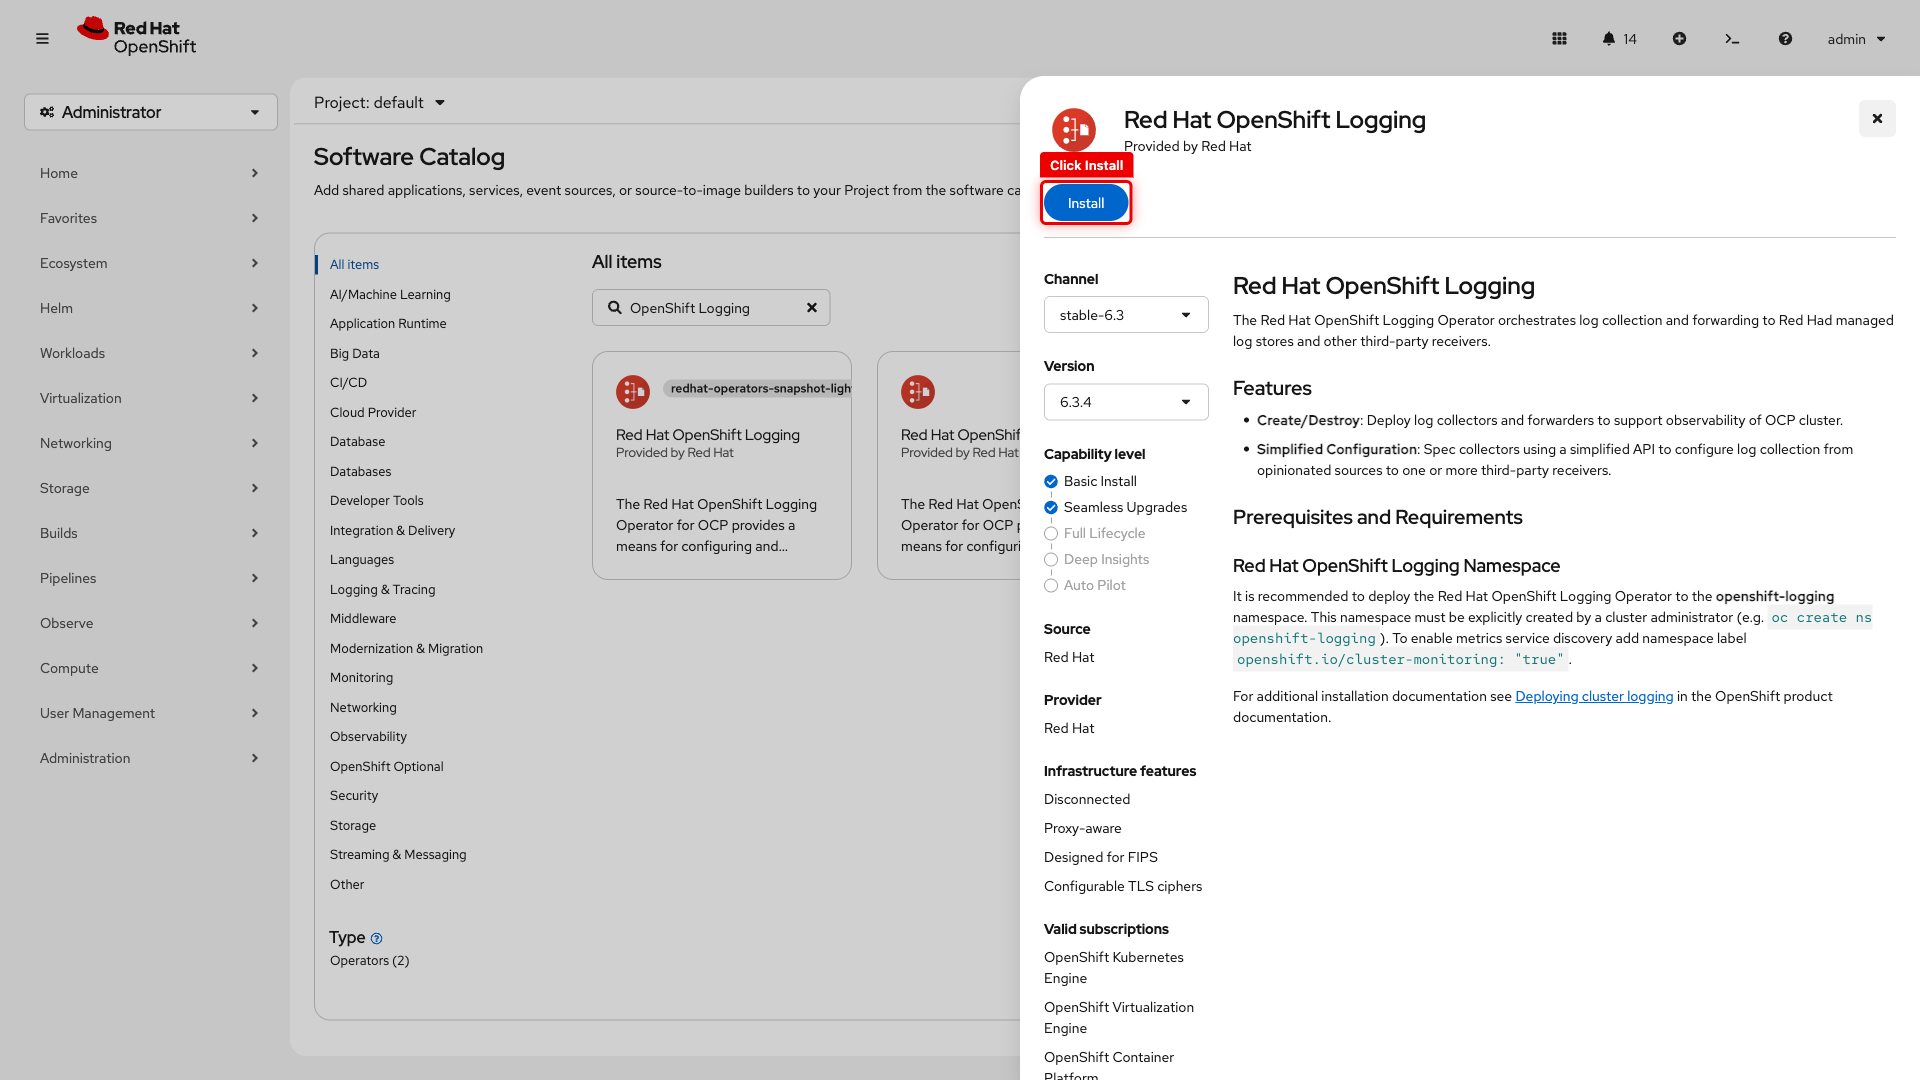Open the Project: default selector

click(378, 102)
